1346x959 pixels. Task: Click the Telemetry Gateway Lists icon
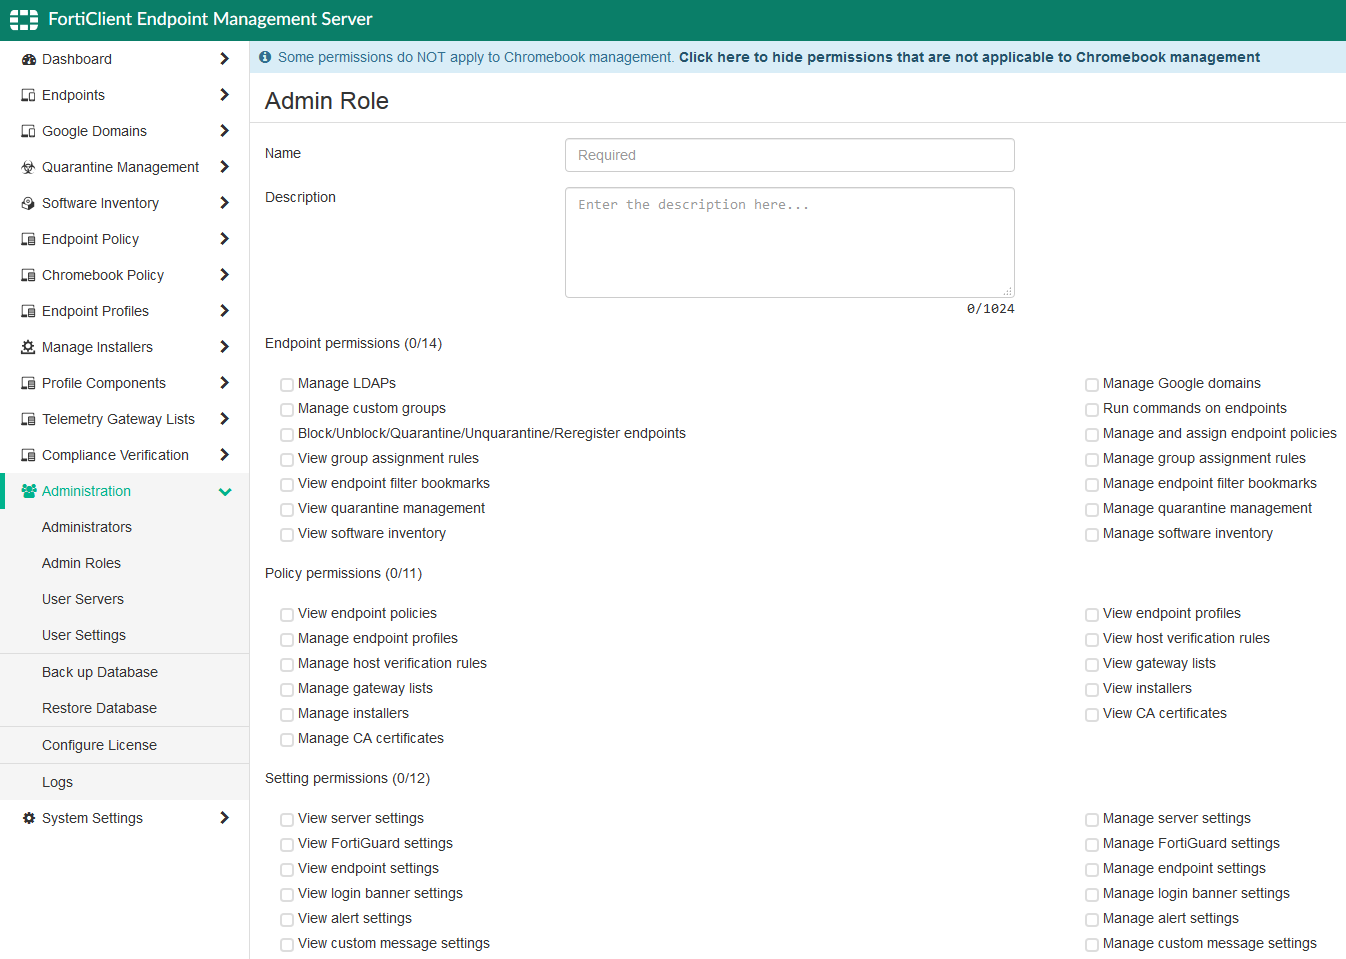pos(29,420)
